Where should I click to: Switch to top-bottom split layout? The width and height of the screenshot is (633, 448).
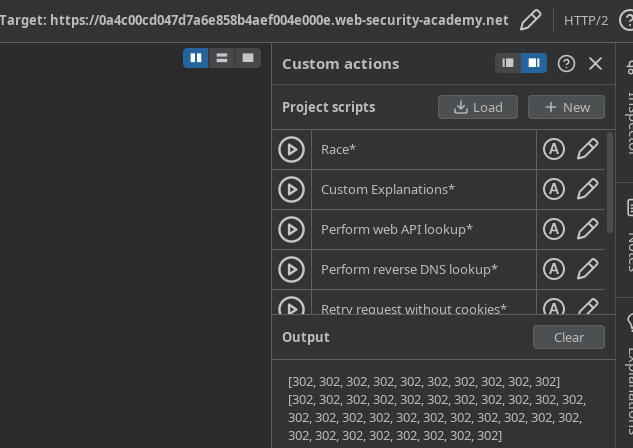pos(222,58)
